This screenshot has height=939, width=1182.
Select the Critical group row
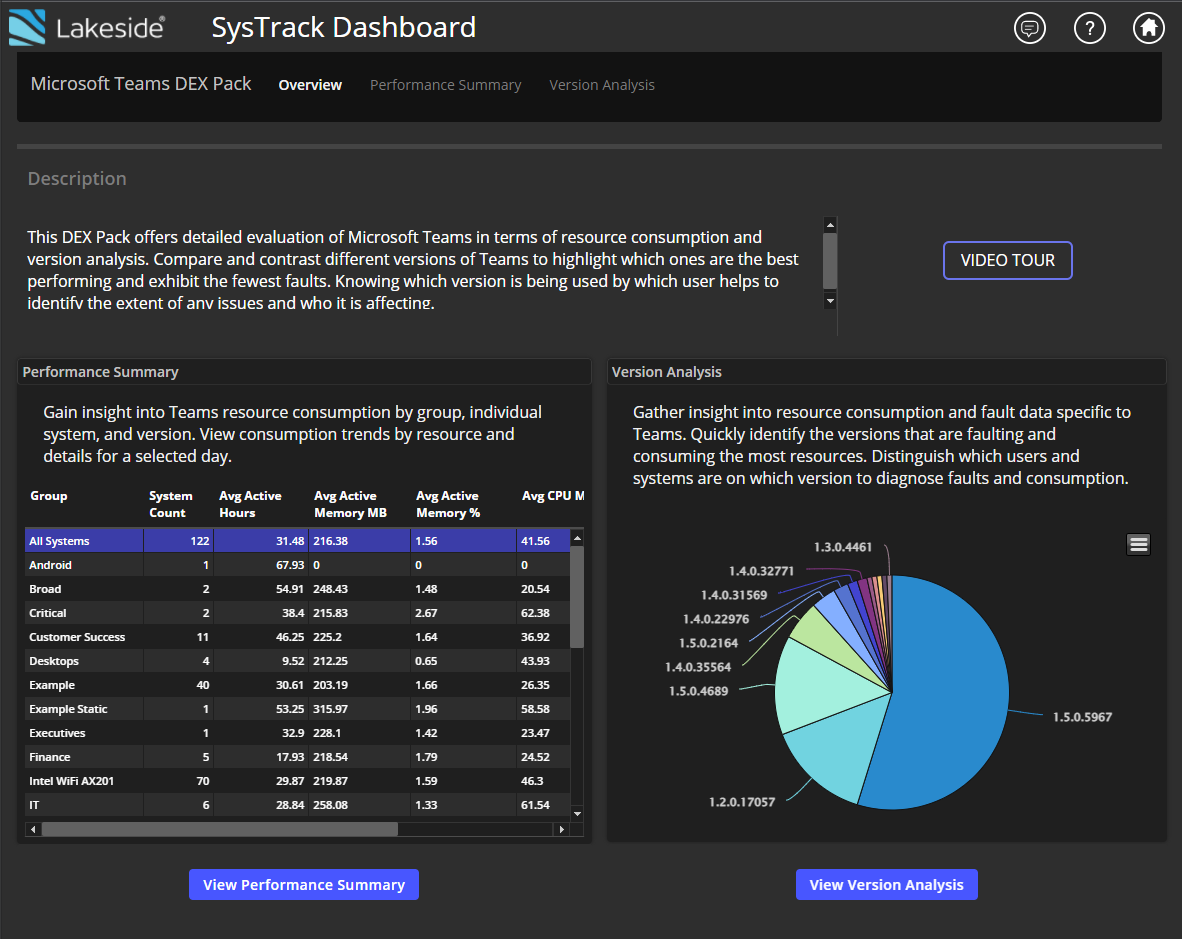(298, 613)
